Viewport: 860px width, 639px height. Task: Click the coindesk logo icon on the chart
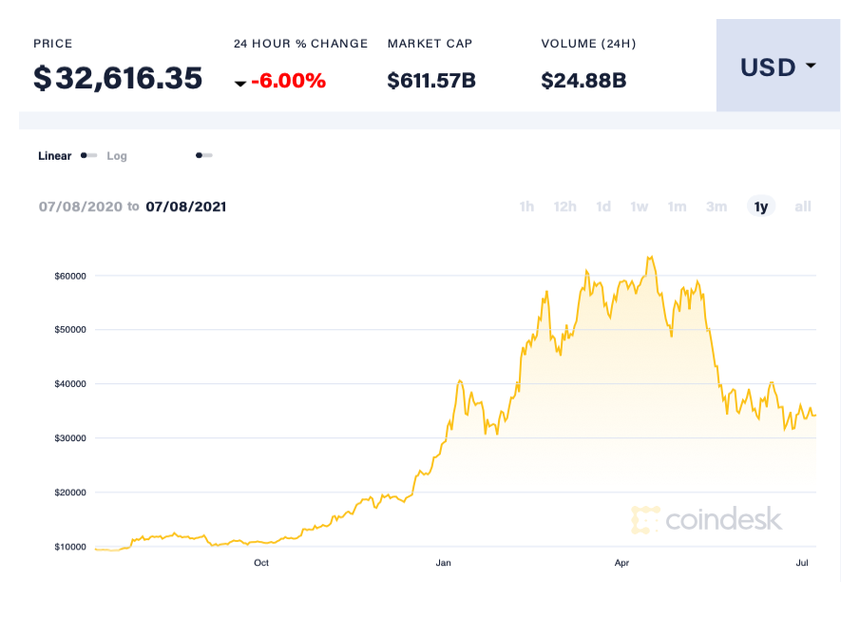coord(645,519)
